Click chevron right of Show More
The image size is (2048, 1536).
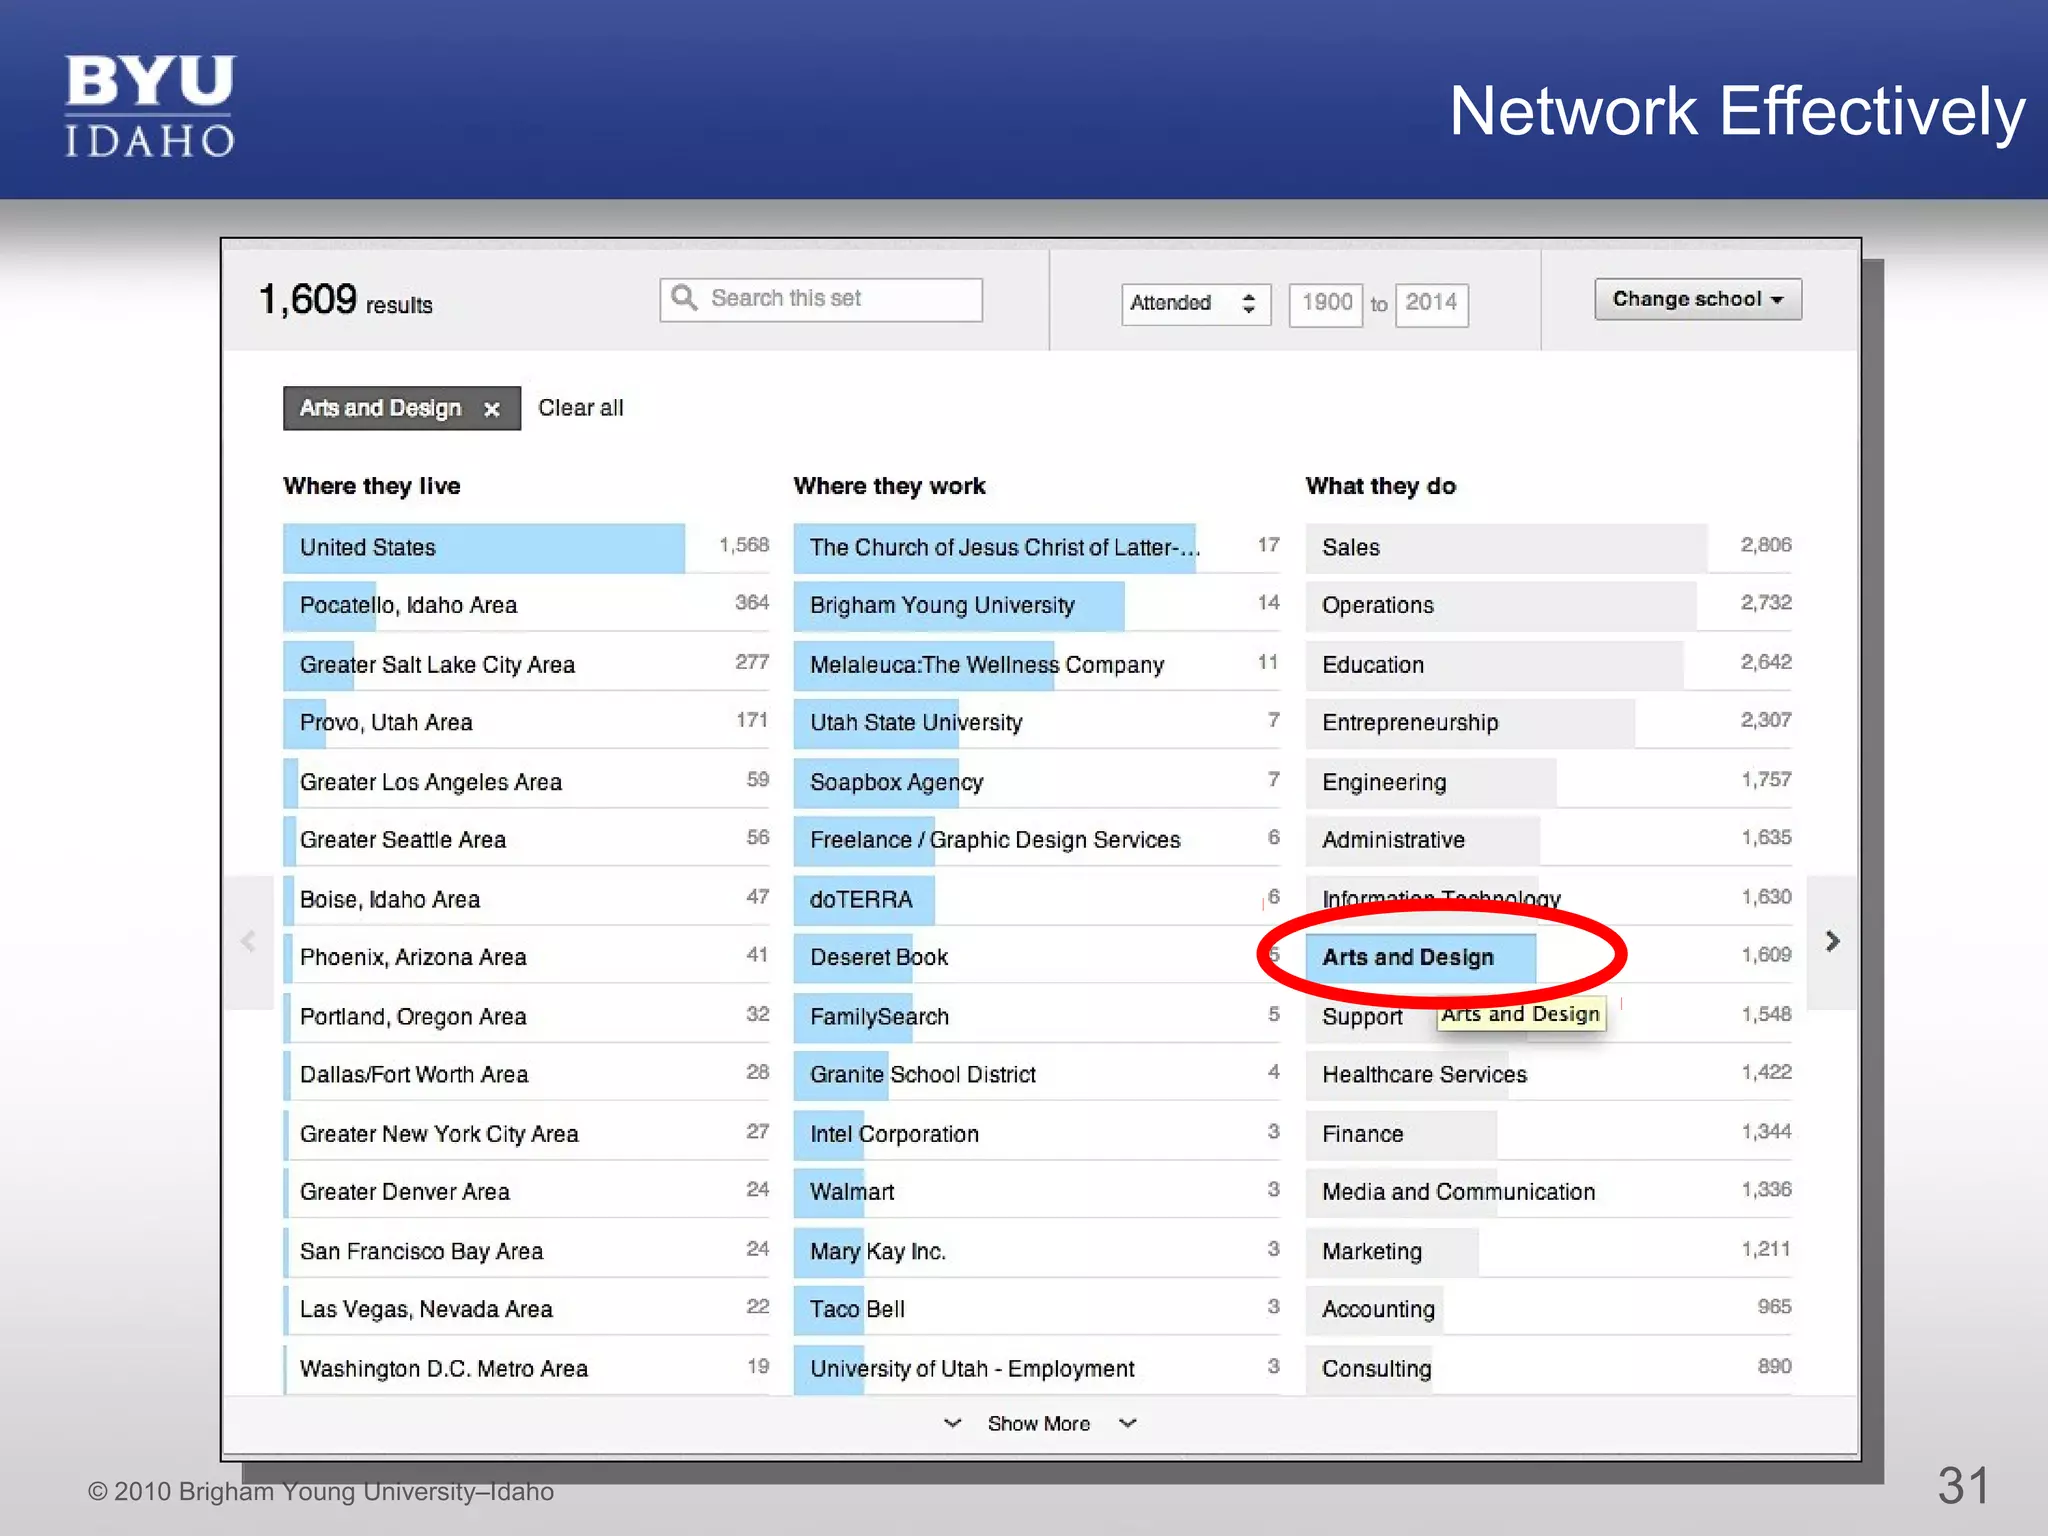pyautogui.click(x=1128, y=1423)
